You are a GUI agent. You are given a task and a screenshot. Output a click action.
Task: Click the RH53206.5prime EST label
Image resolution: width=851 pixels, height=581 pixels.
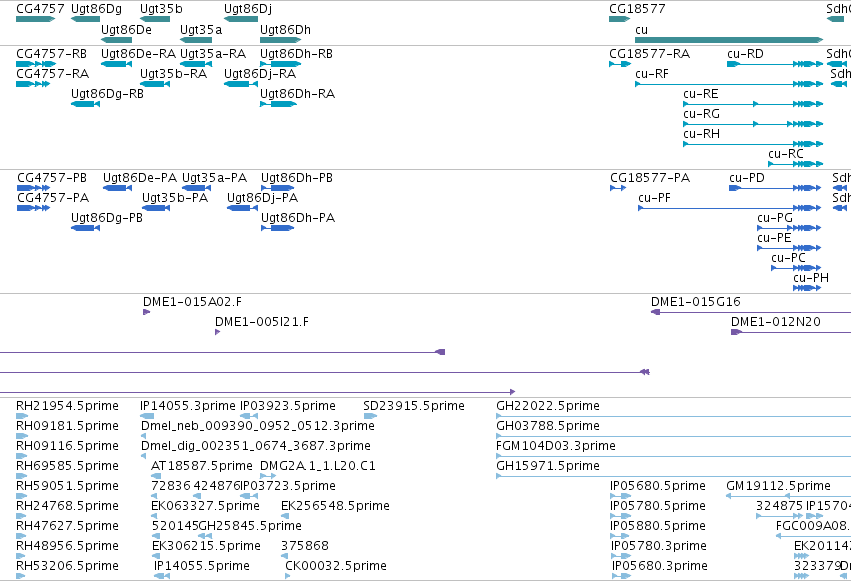tap(67, 566)
